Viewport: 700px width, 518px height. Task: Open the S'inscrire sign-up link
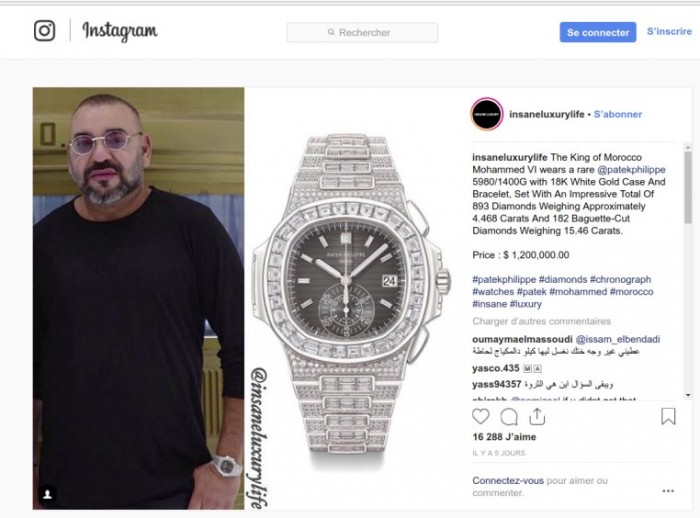pos(669,31)
